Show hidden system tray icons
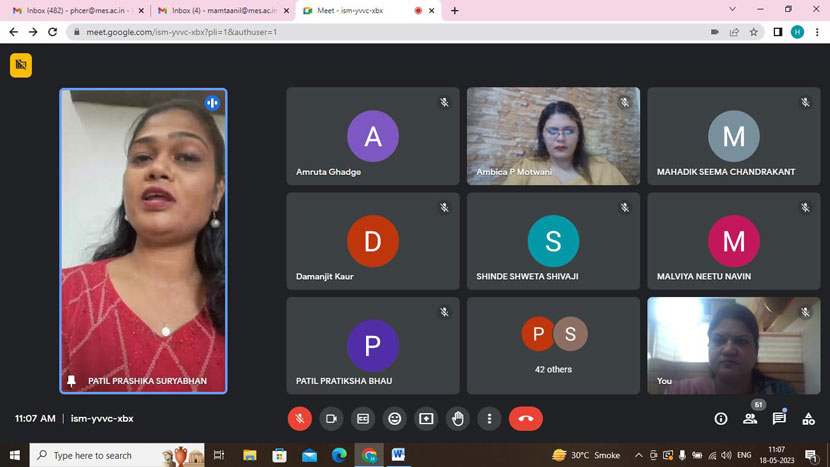Screen dimensions: 830x467 pyautogui.click(x=639, y=455)
